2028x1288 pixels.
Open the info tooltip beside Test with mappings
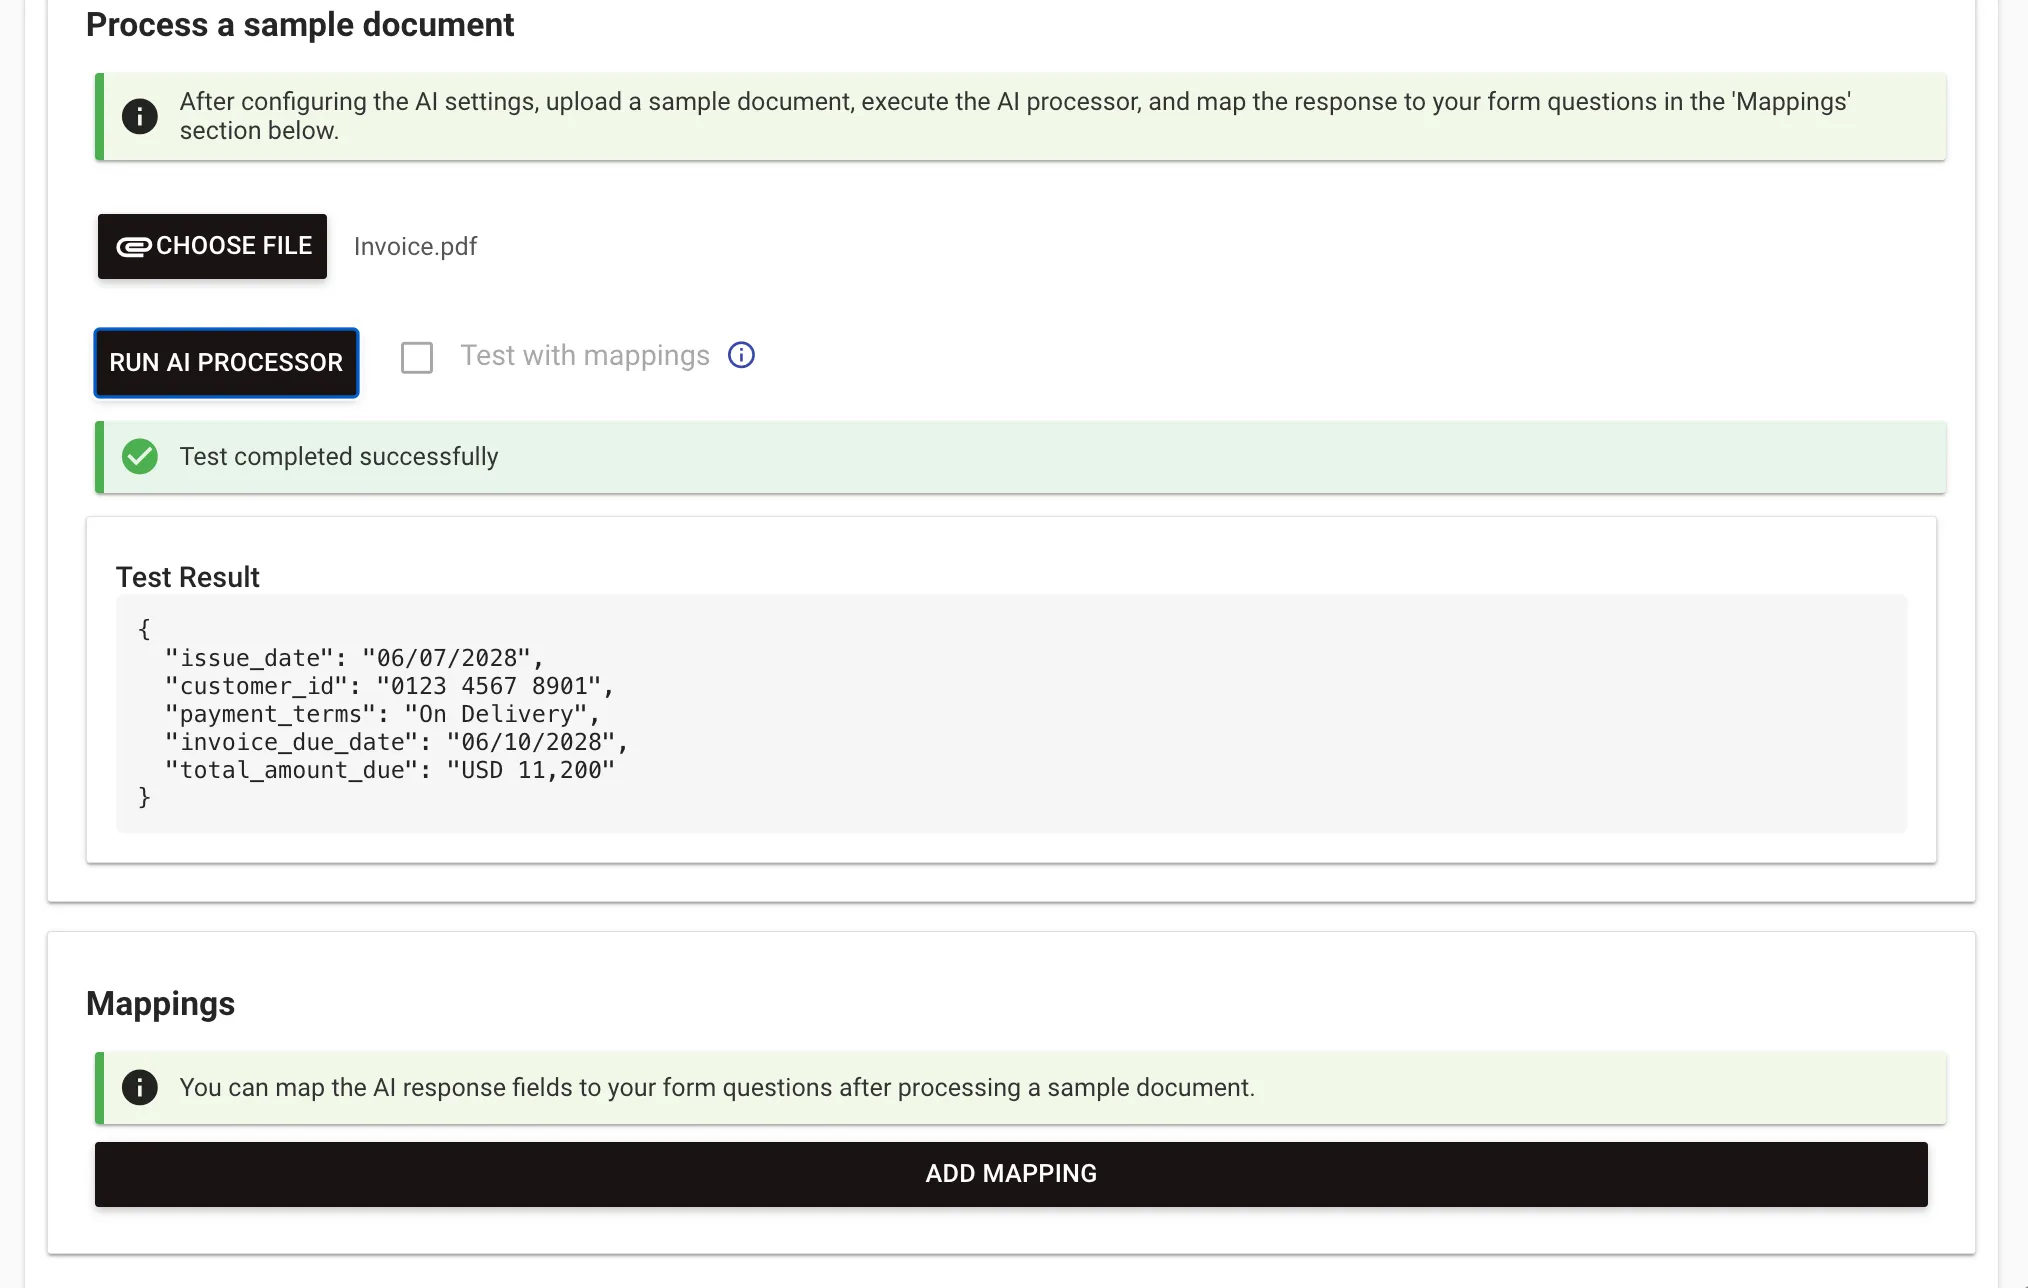[x=741, y=355]
